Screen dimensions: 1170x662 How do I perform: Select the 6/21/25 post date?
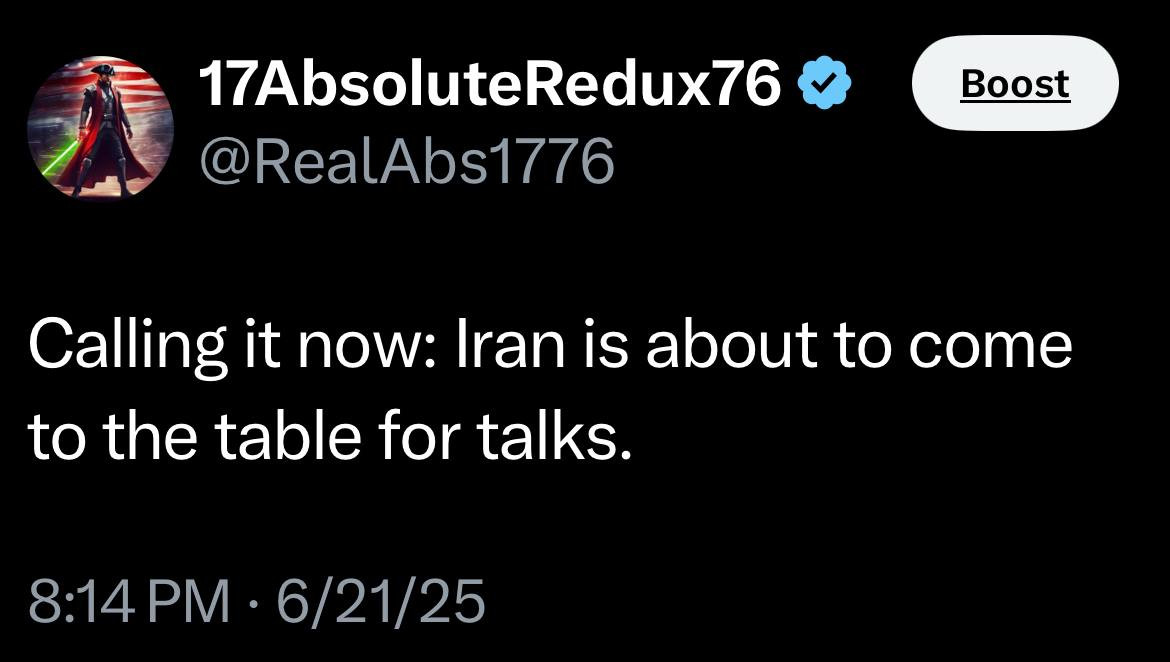(381, 603)
